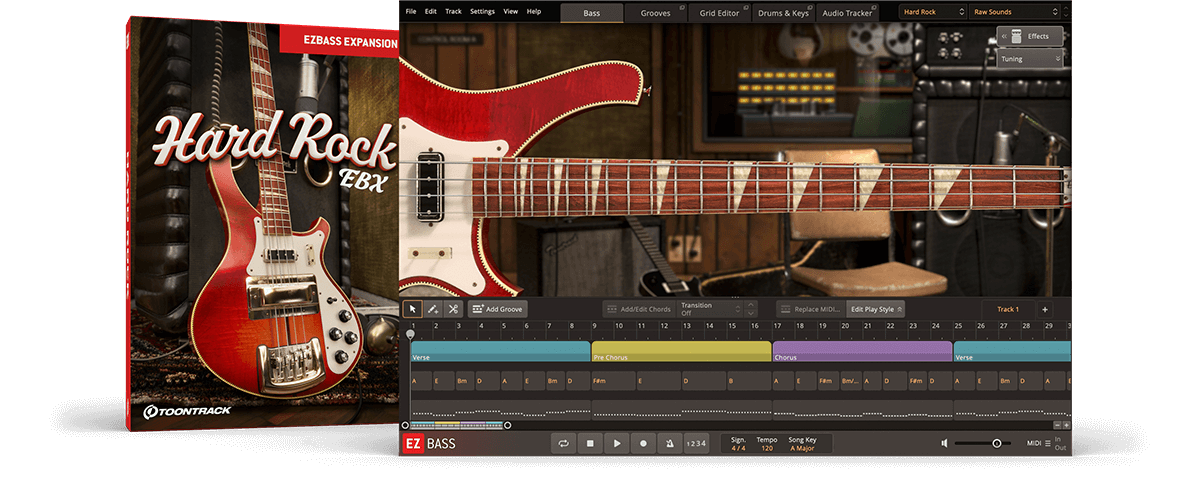
Task: Toggle the loop playback button
Action: tap(564, 443)
